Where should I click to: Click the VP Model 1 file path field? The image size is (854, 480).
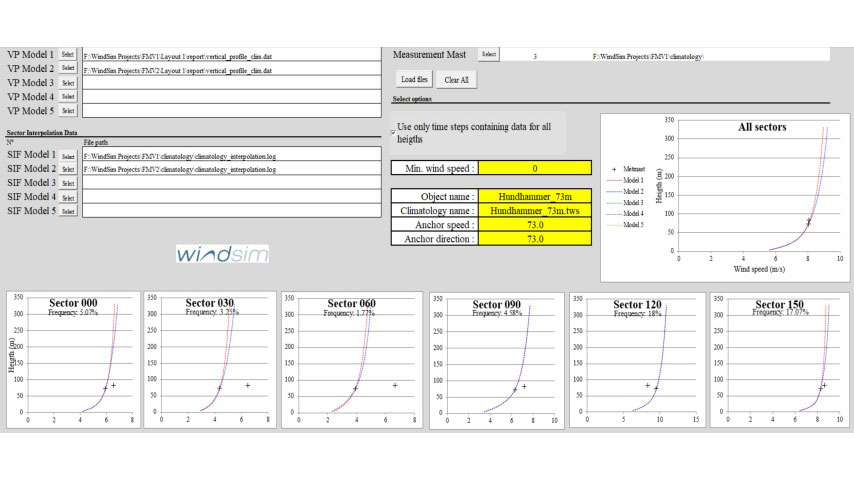coord(231,55)
